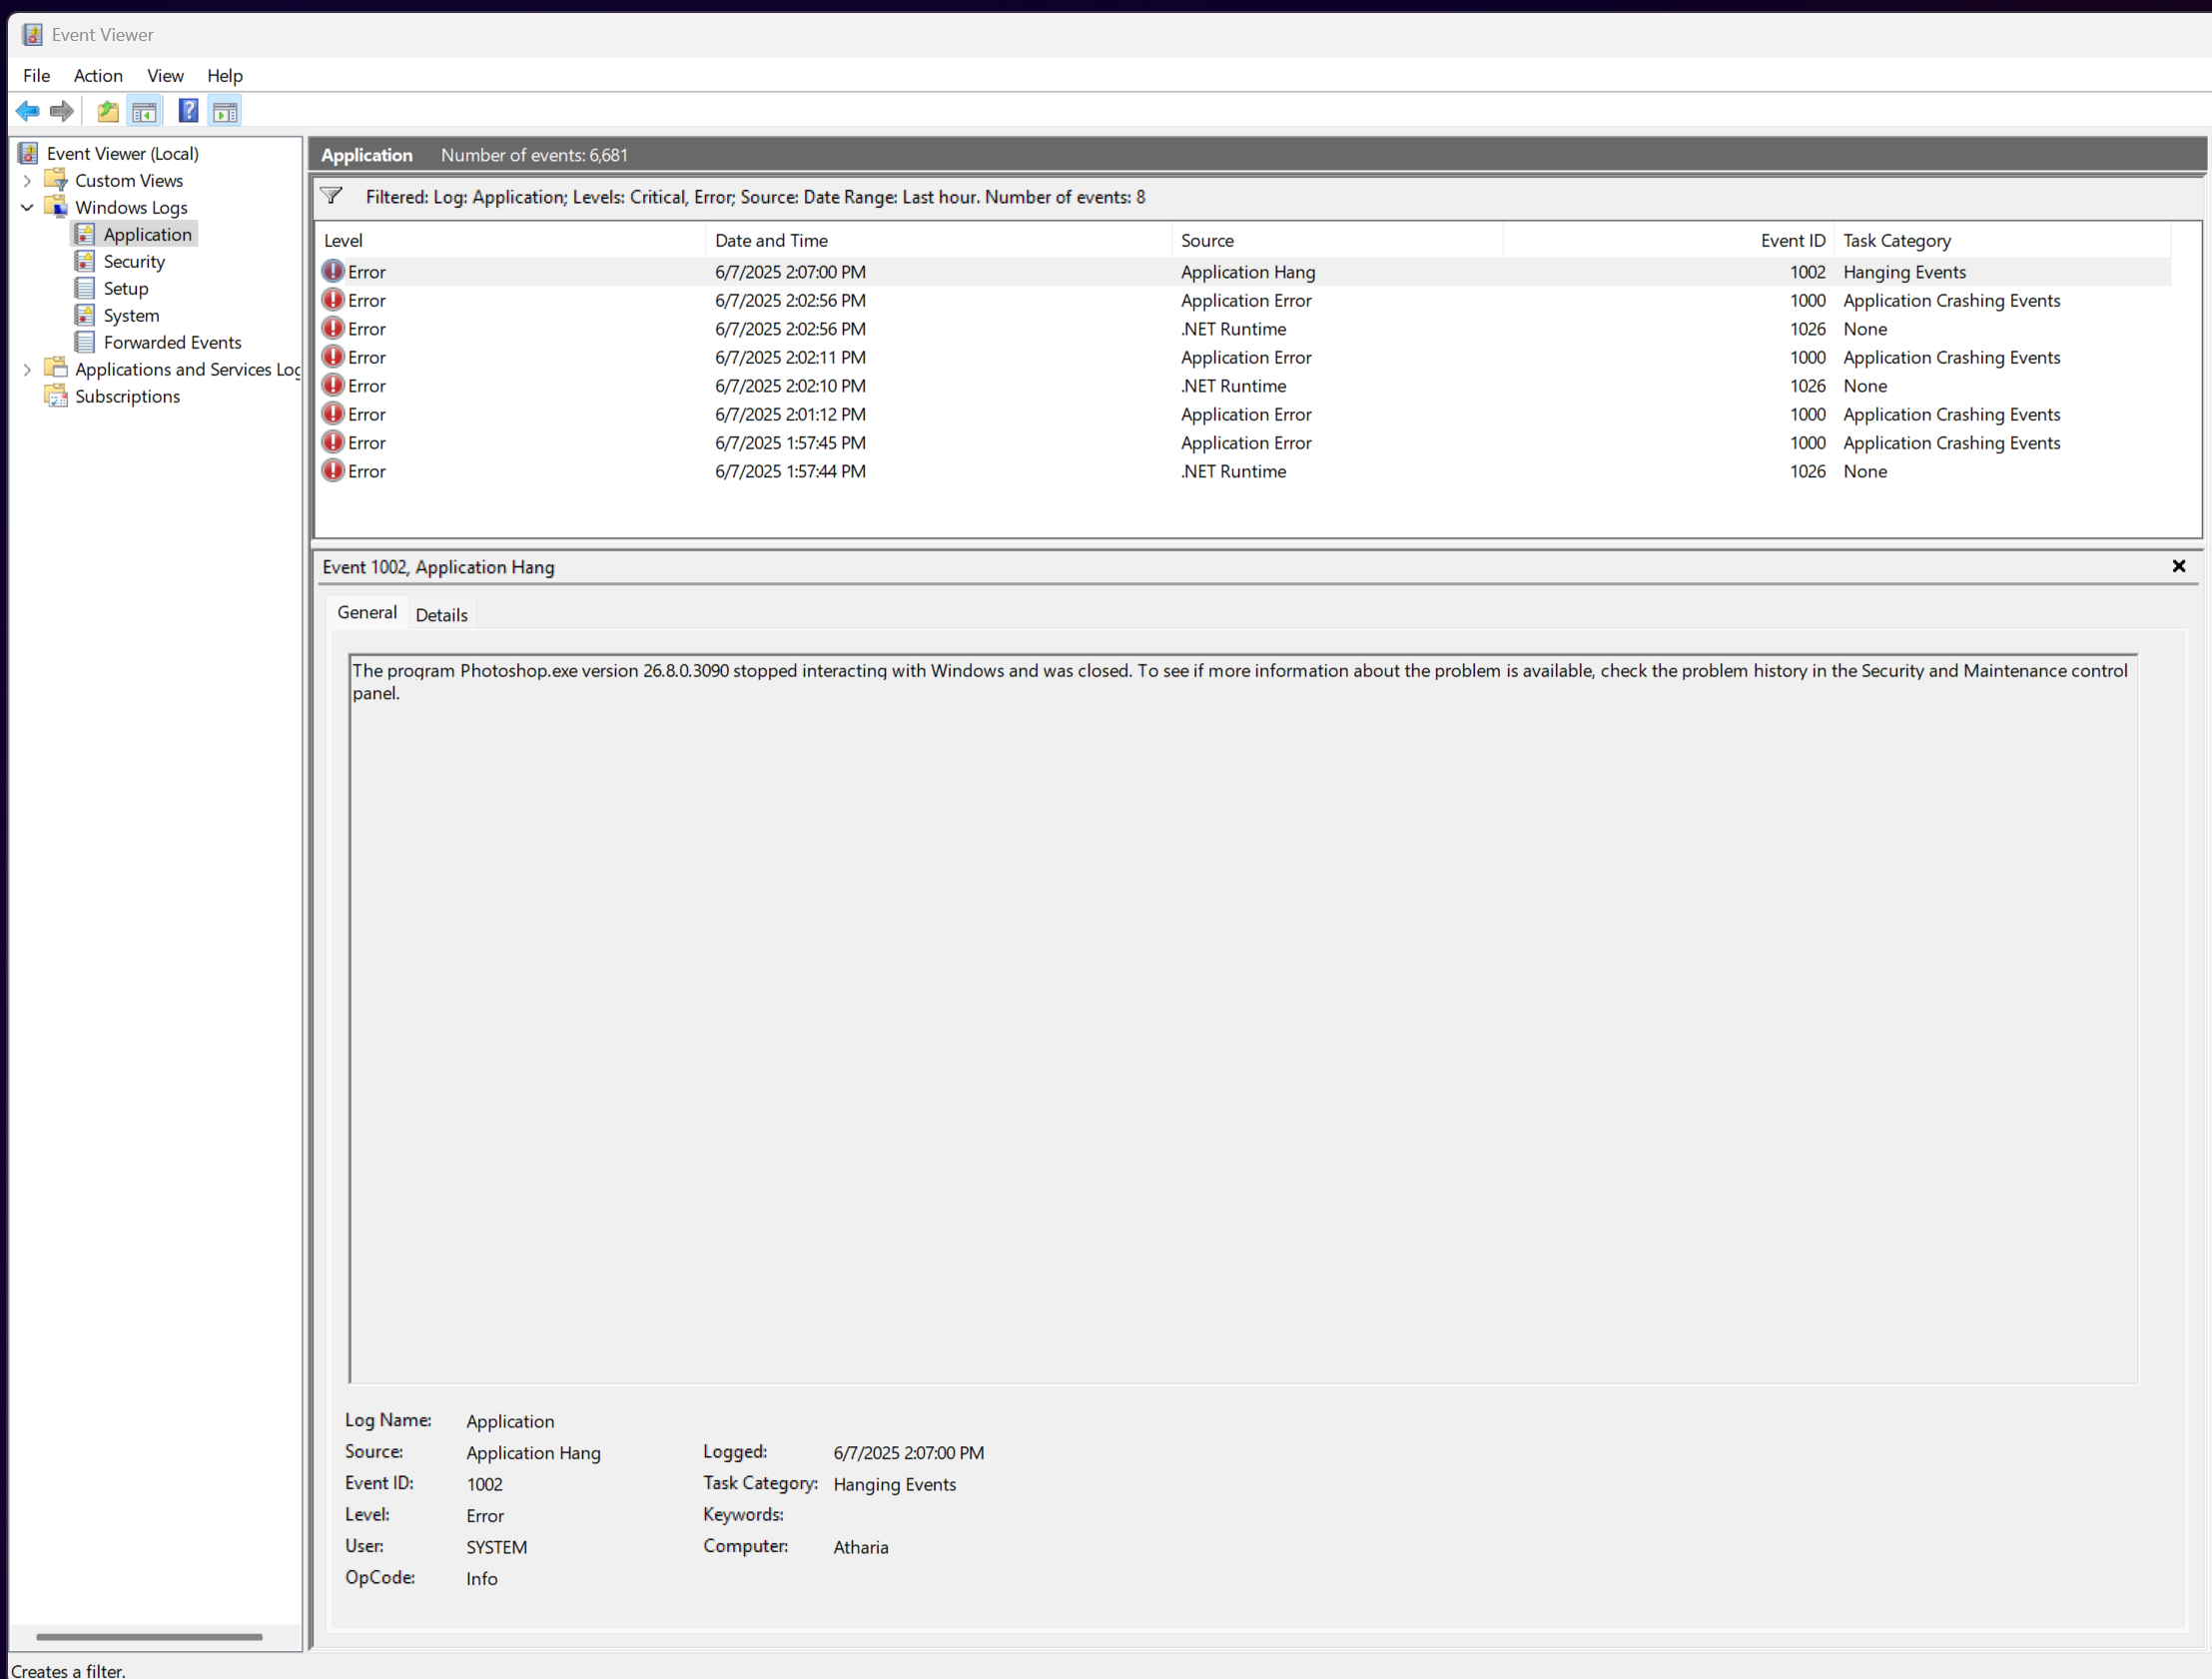Toggle the Show/Hide Console Tree toolbar icon

point(145,111)
